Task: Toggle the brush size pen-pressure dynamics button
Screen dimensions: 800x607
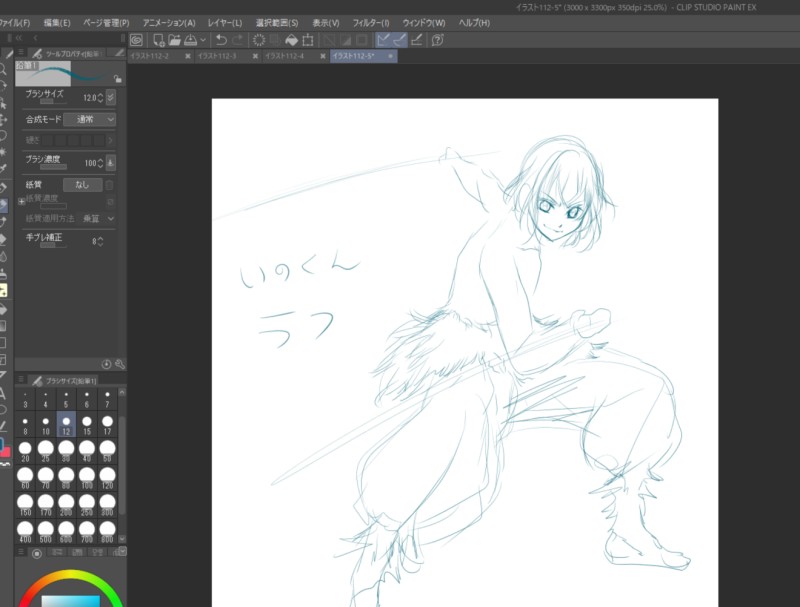Action: pos(111,97)
